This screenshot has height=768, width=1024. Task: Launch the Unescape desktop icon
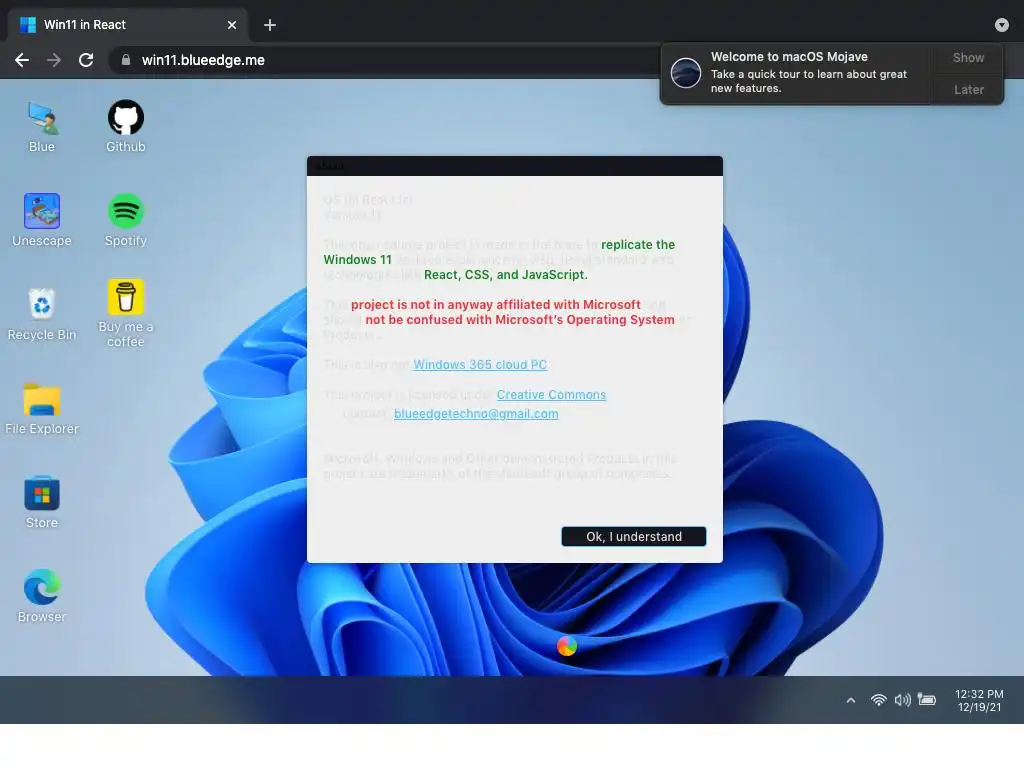click(42, 221)
